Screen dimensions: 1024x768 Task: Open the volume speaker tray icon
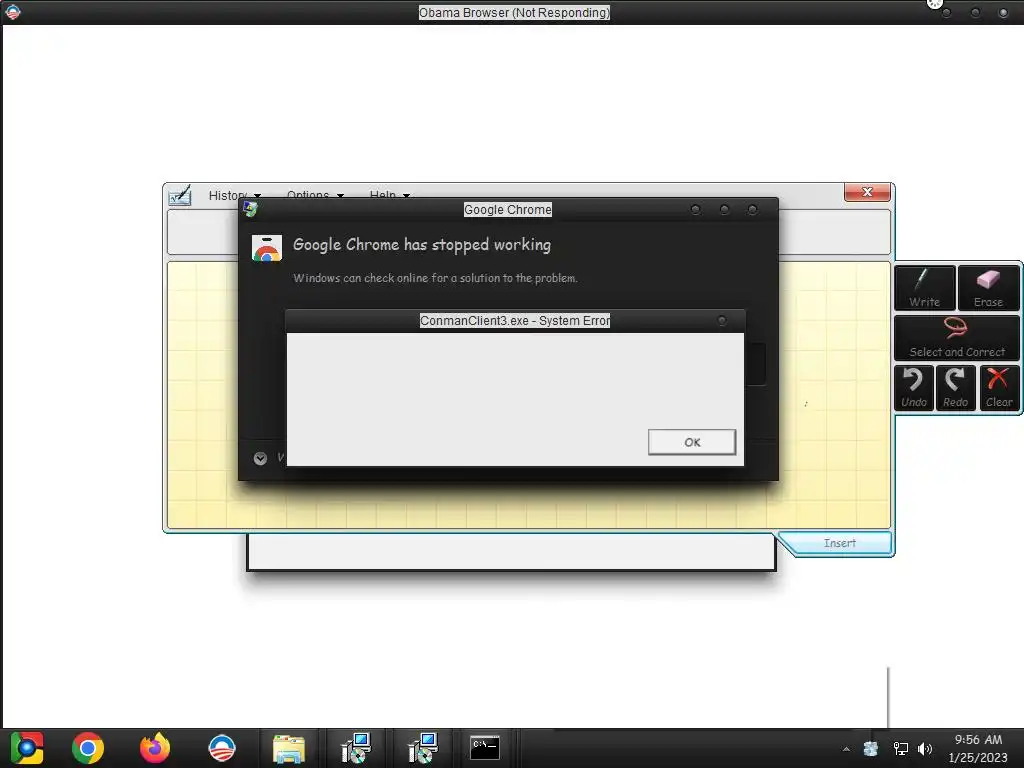tap(925, 749)
